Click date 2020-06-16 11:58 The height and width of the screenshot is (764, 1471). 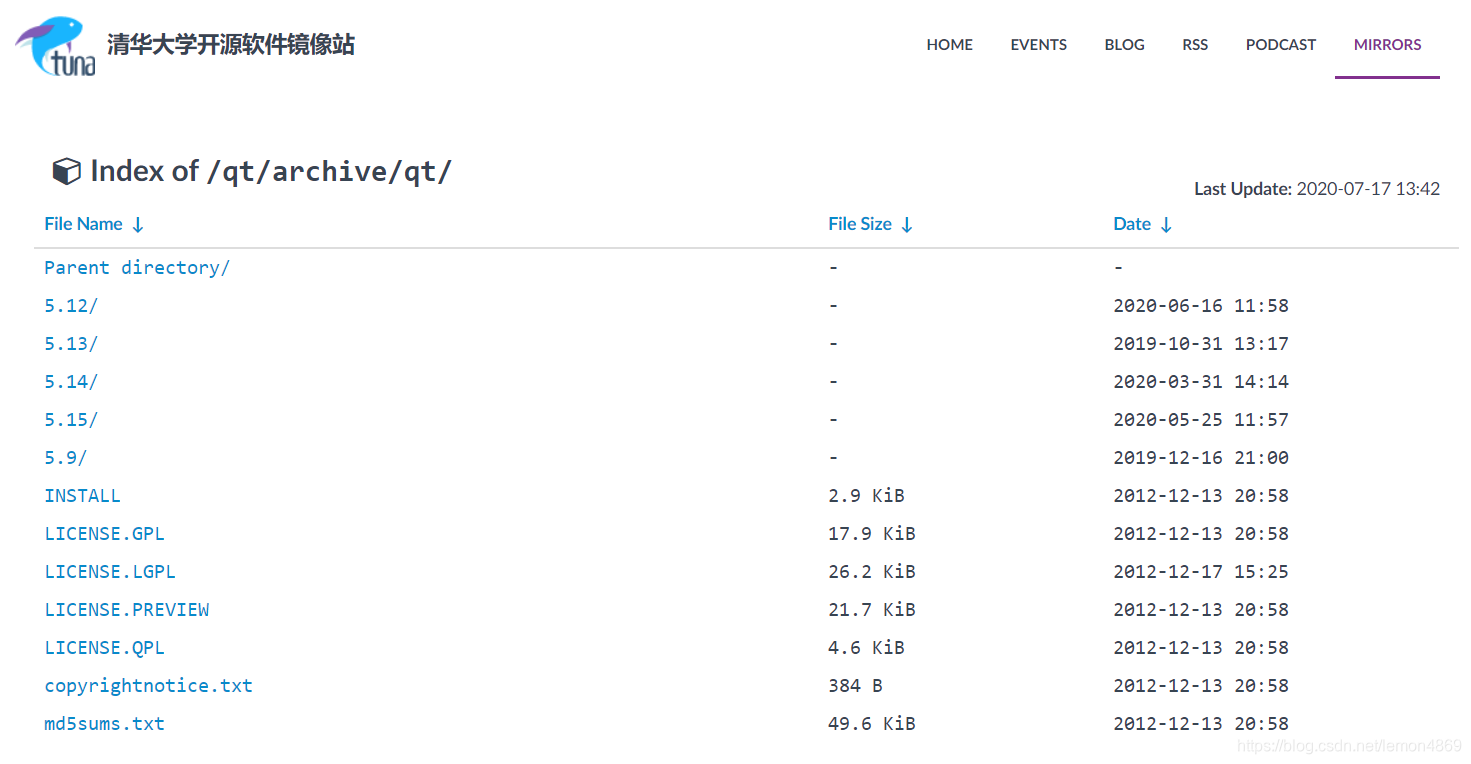[x=1201, y=306]
